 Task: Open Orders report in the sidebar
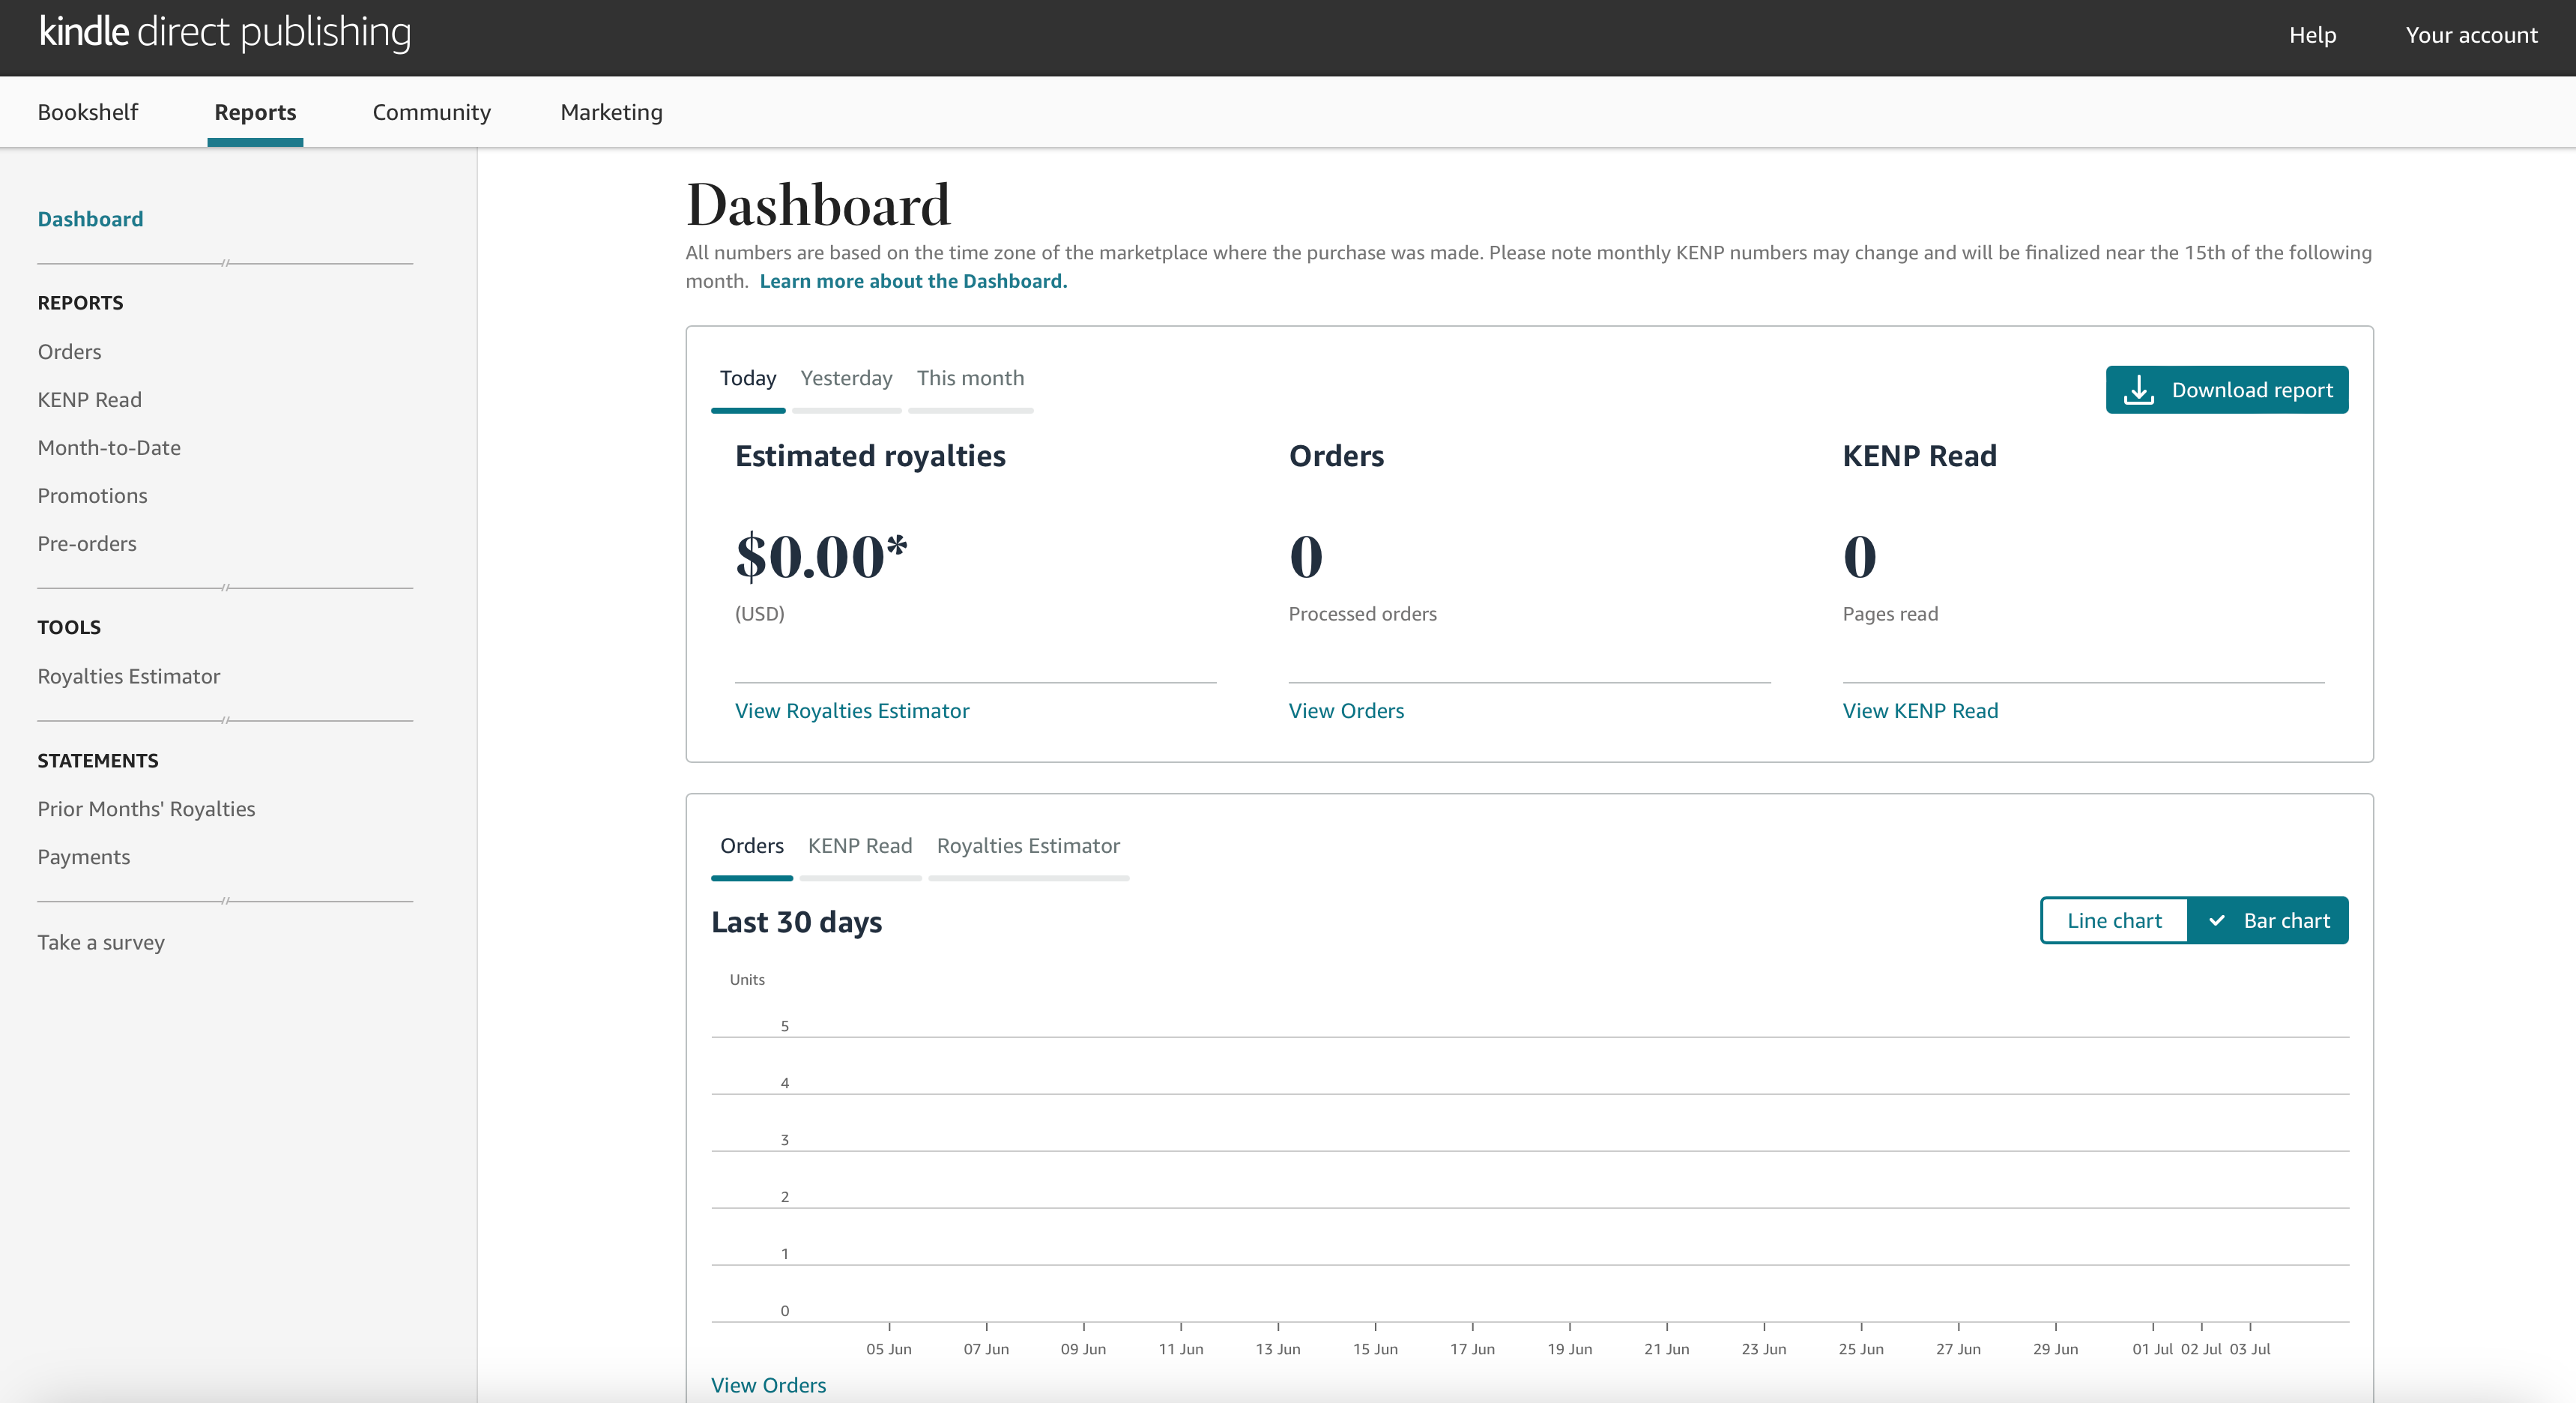[x=69, y=352]
